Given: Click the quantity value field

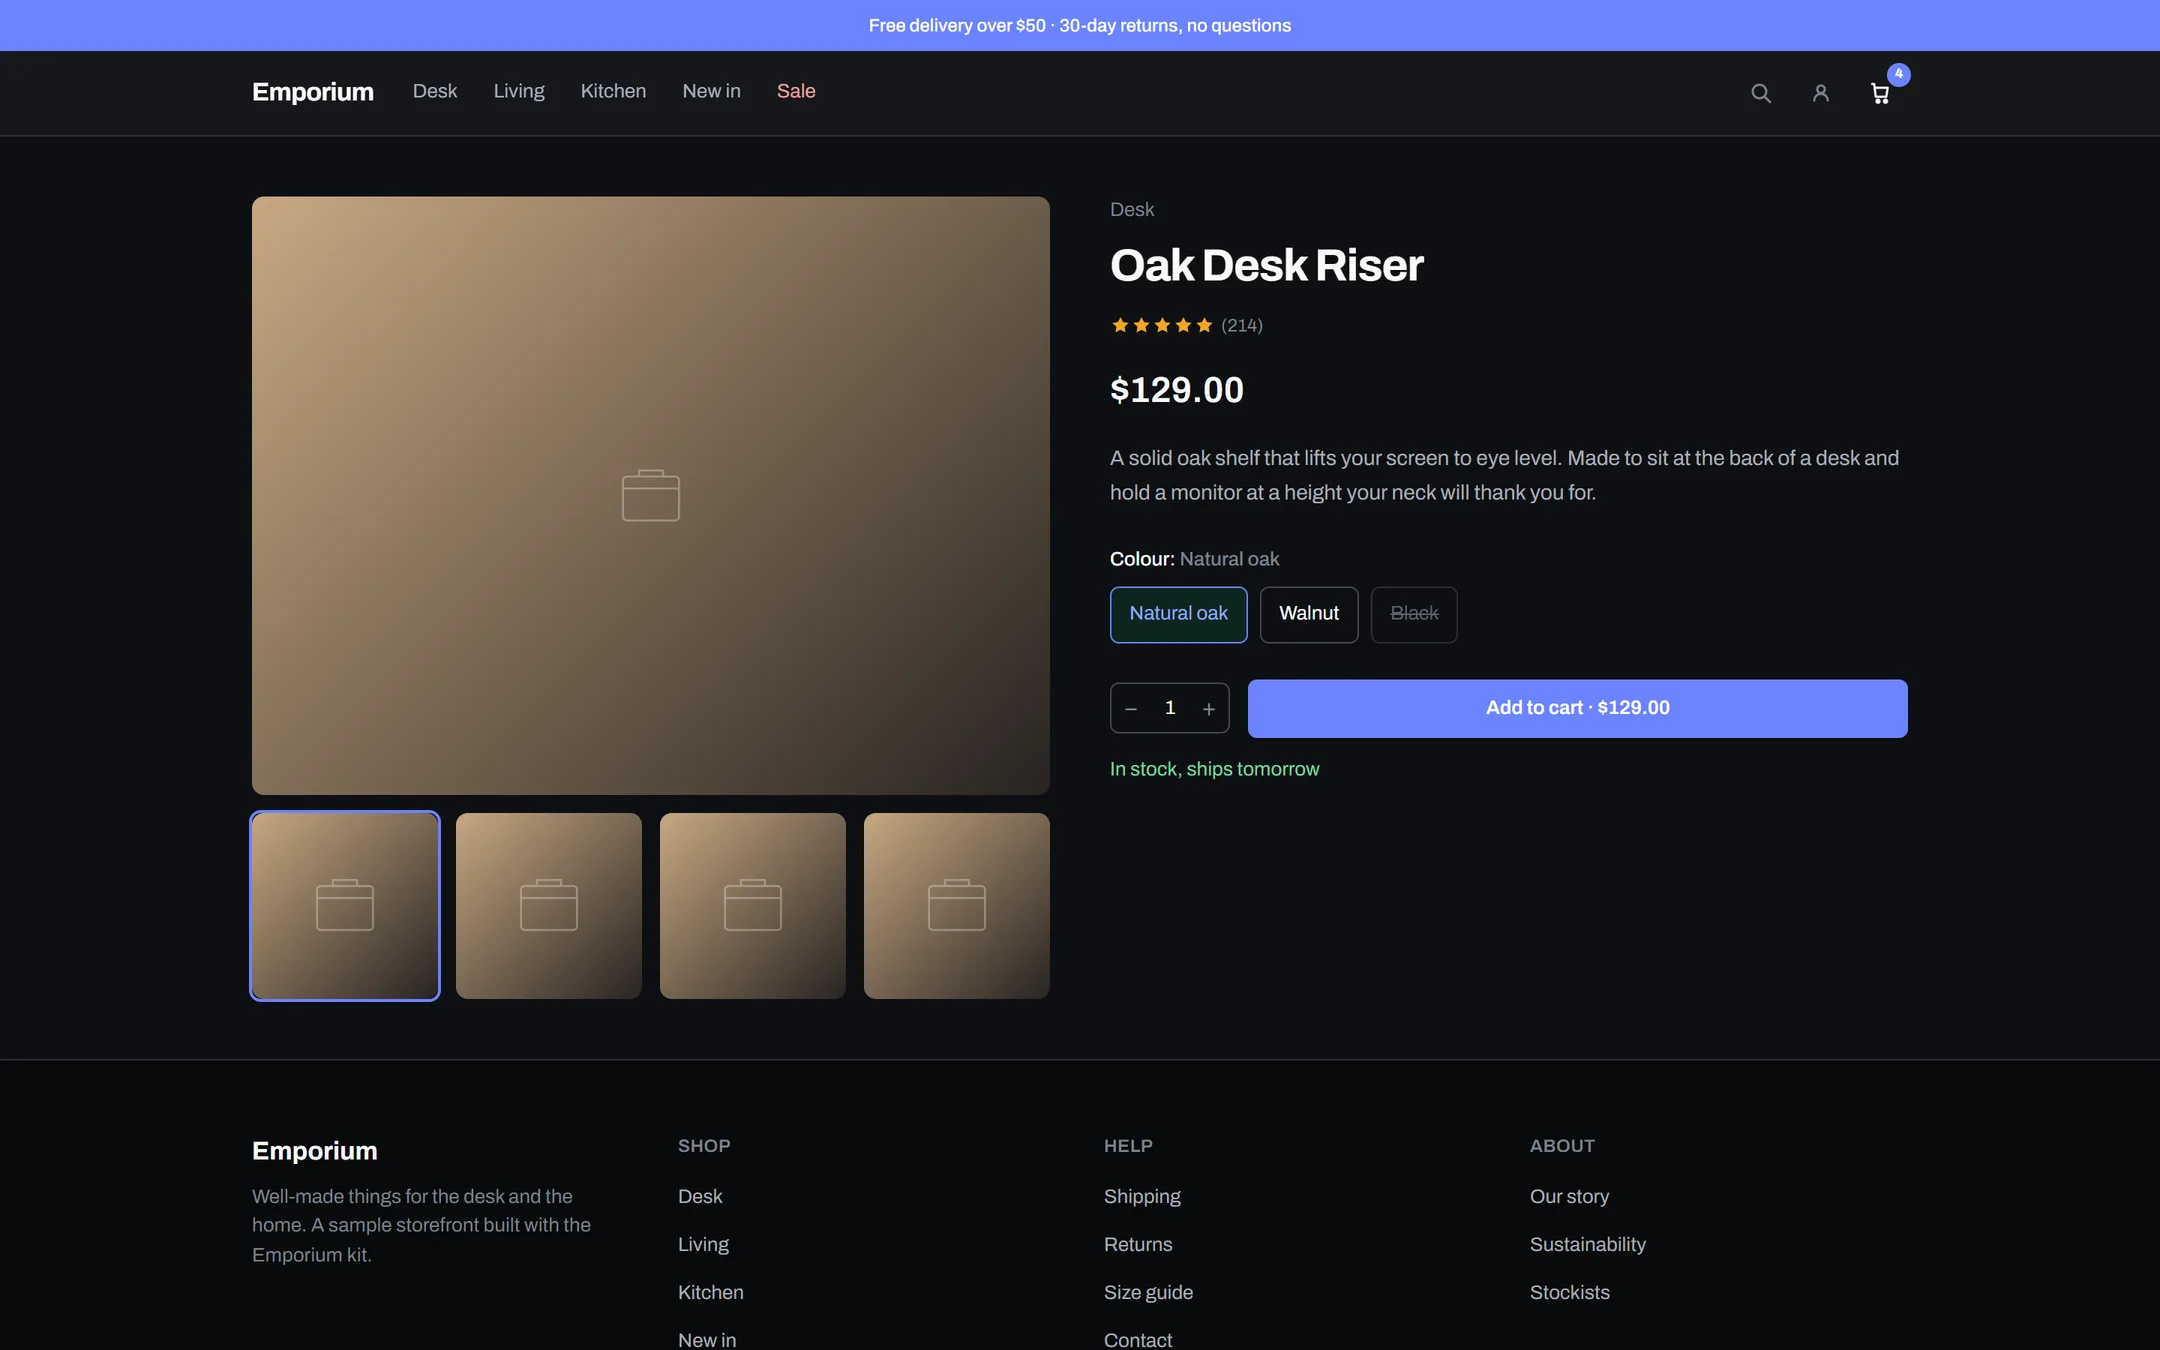Looking at the screenshot, I should pyautogui.click(x=1170, y=708).
